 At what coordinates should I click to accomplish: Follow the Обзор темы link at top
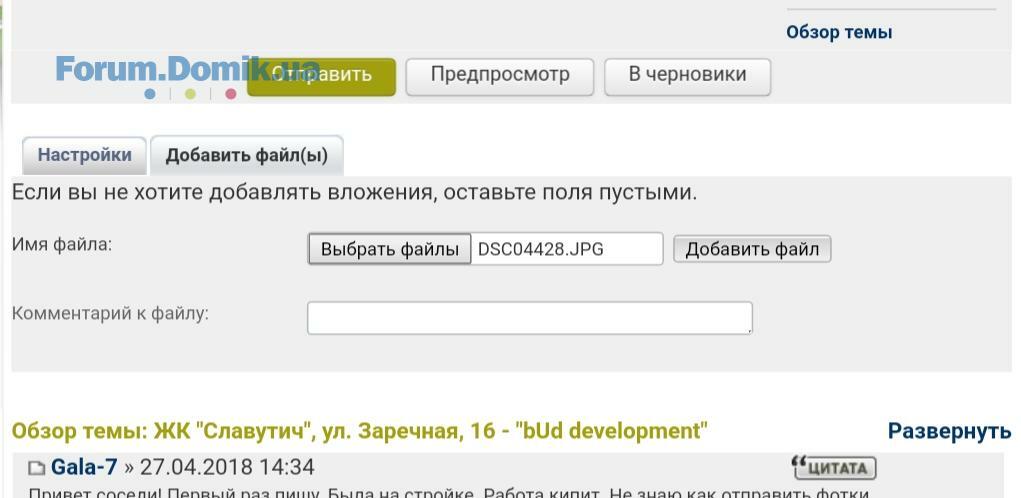839,32
